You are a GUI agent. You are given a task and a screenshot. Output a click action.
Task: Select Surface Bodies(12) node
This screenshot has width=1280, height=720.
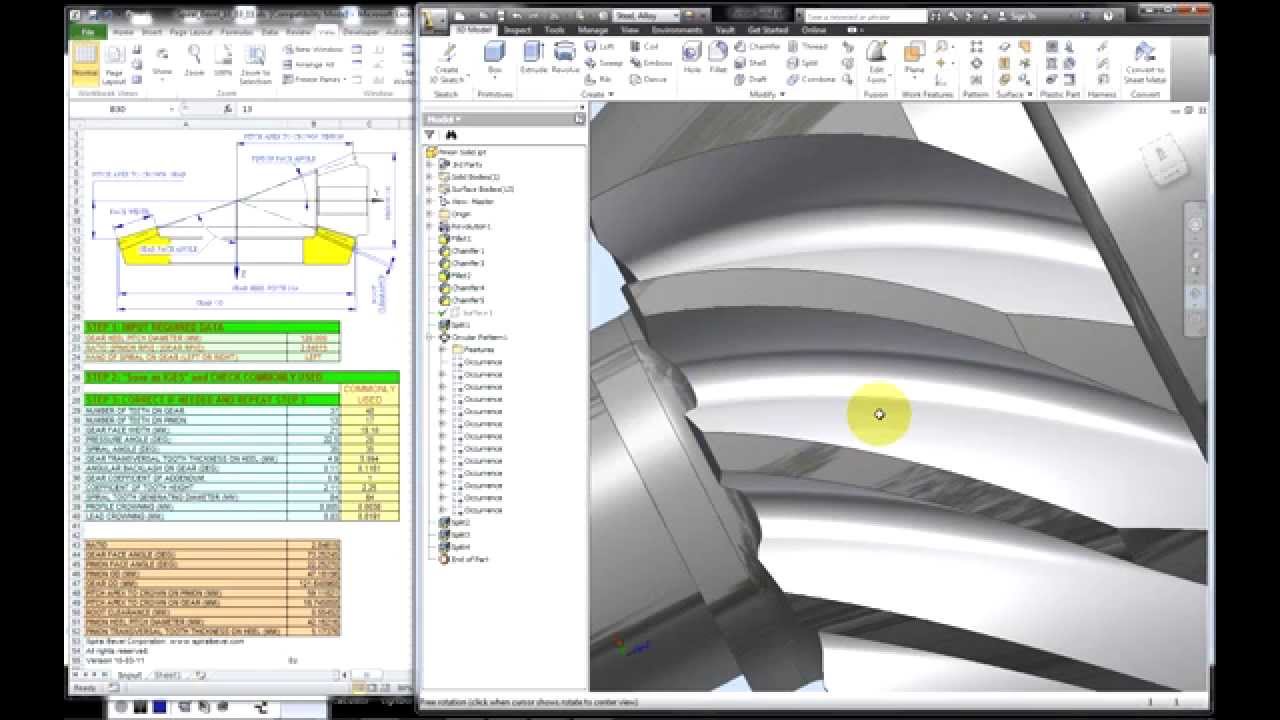pyautogui.click(x=476, y=189)
